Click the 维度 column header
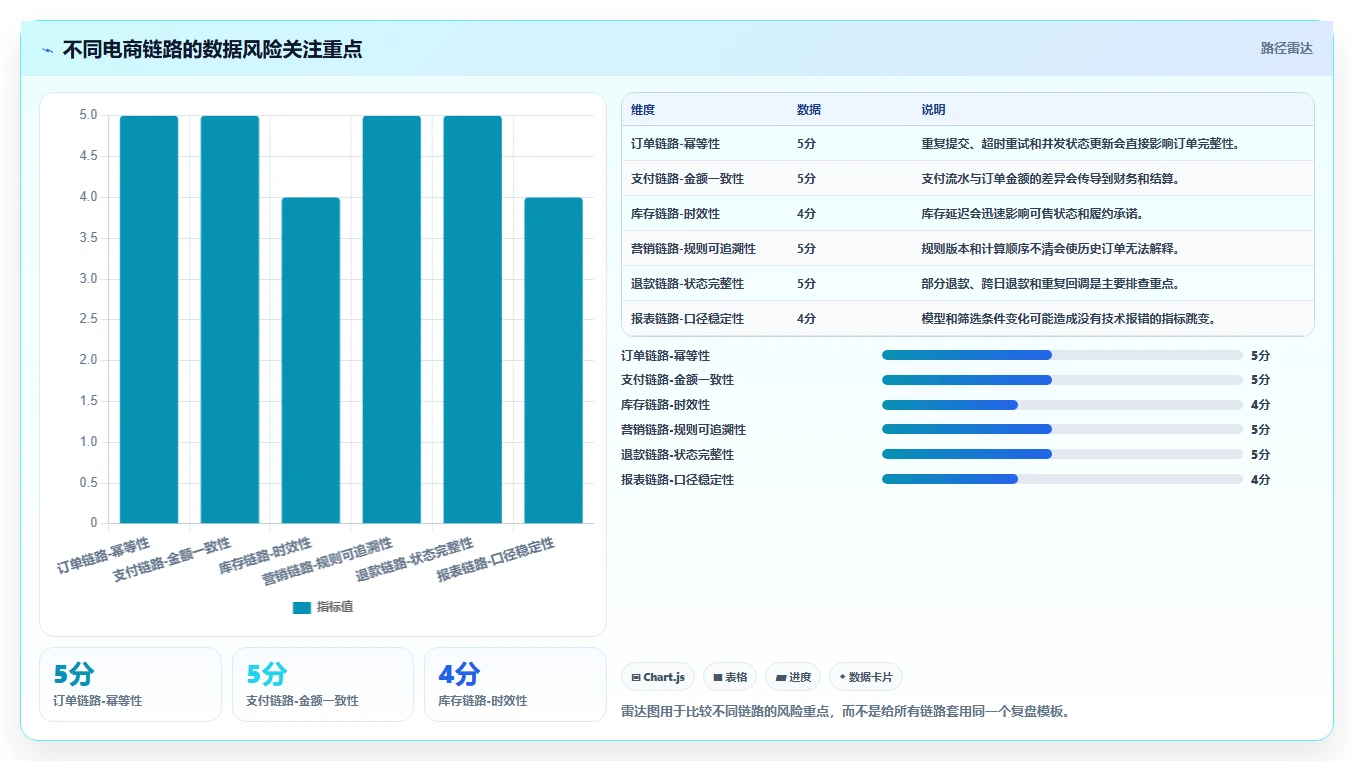Viewport: 1354px width, 761px height. coord(643,110)
